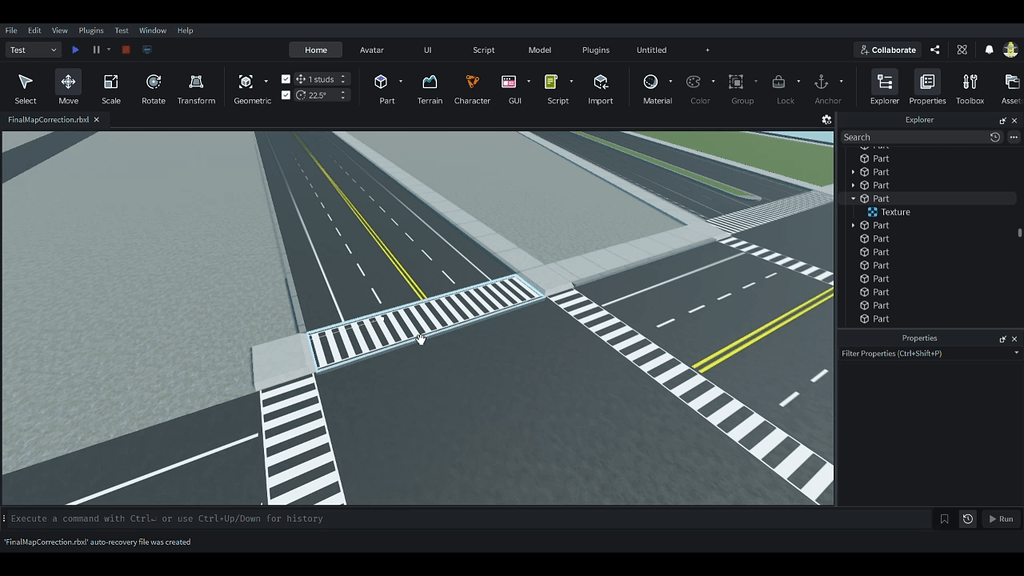The image size is (1024, 576).
Task: Open the Help menu
Action: [185, 30]
